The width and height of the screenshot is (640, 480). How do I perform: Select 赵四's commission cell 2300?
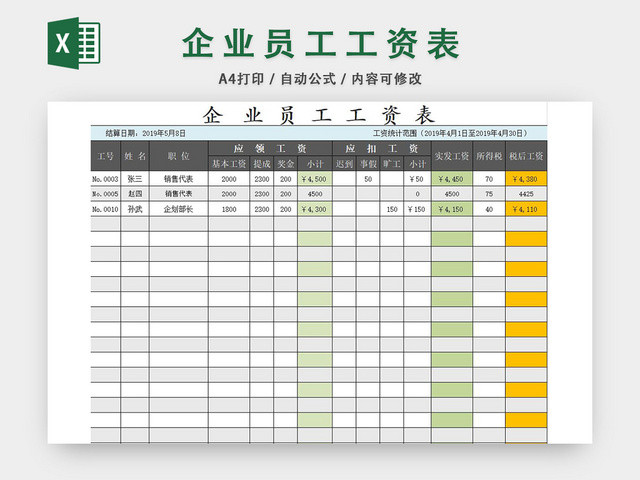click(262, 194)
